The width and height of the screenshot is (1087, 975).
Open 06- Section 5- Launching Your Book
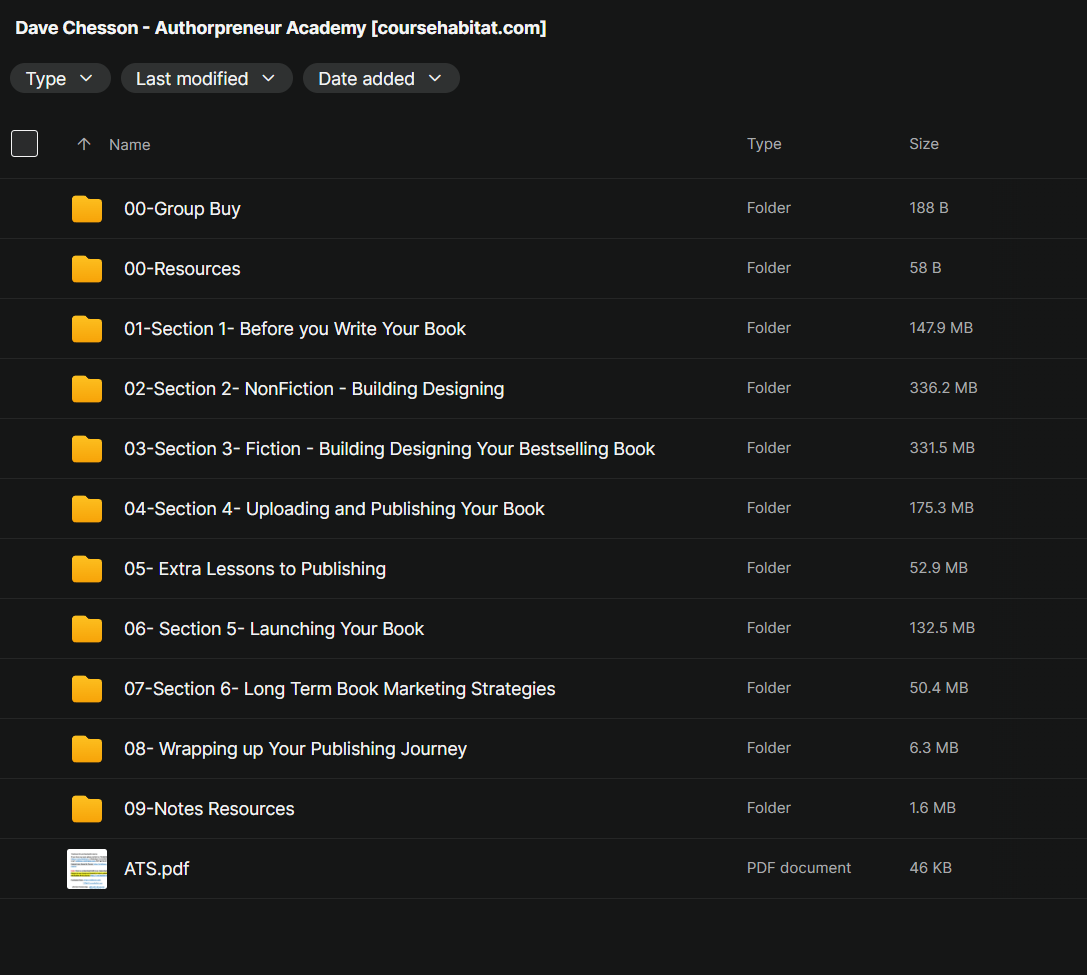[x=274, y=628]
